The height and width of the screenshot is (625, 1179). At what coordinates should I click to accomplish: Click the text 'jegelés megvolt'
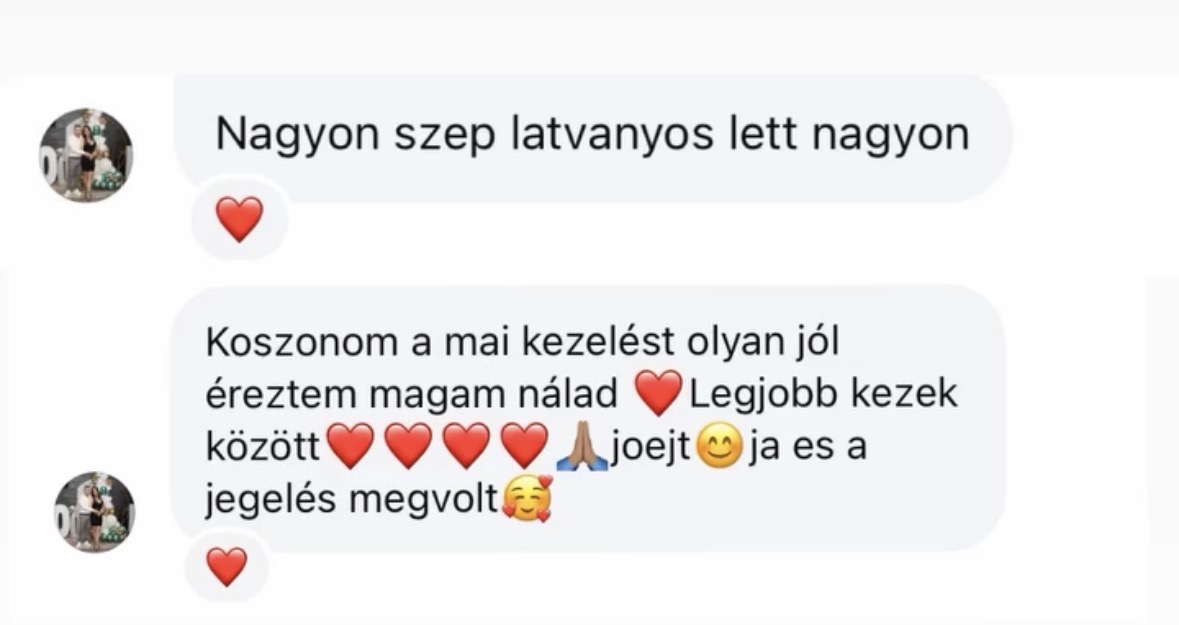tap(353, 500)
